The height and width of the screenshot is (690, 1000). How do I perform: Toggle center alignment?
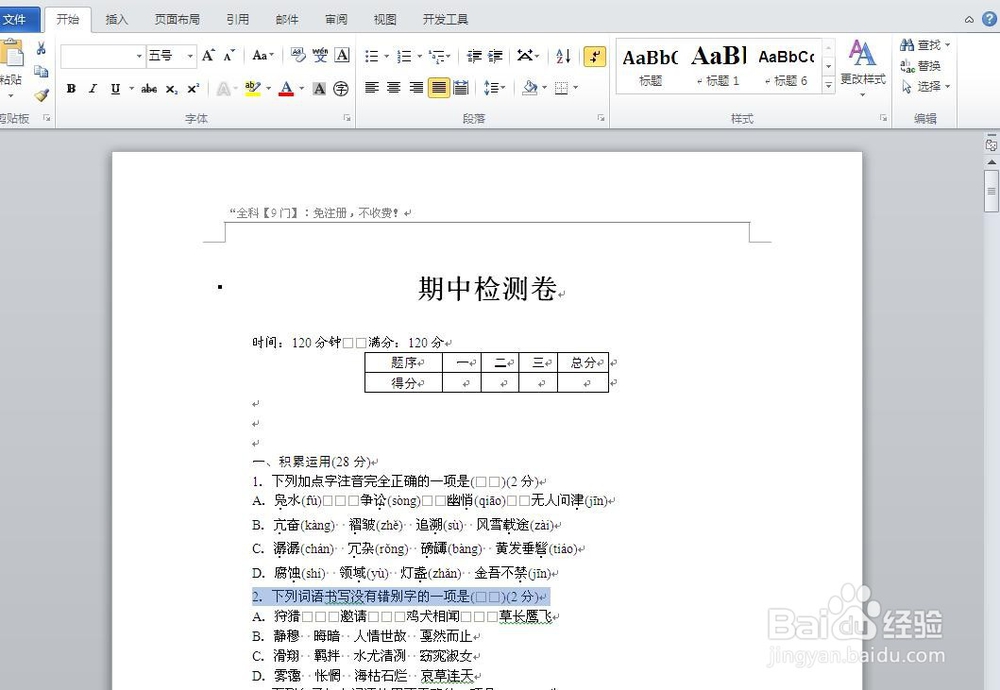click(x=394, y=87)
